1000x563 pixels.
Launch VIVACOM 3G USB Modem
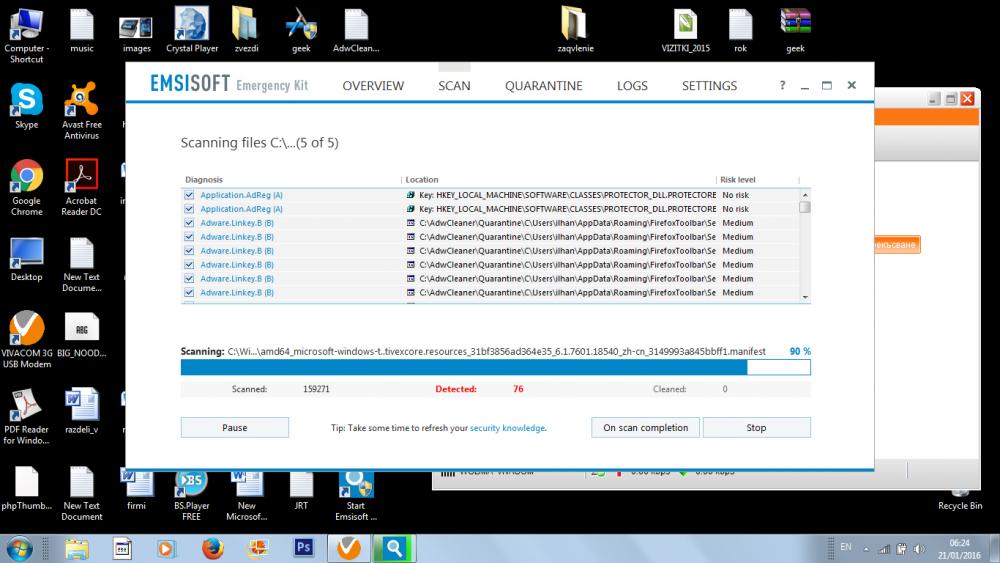[26, 340]
